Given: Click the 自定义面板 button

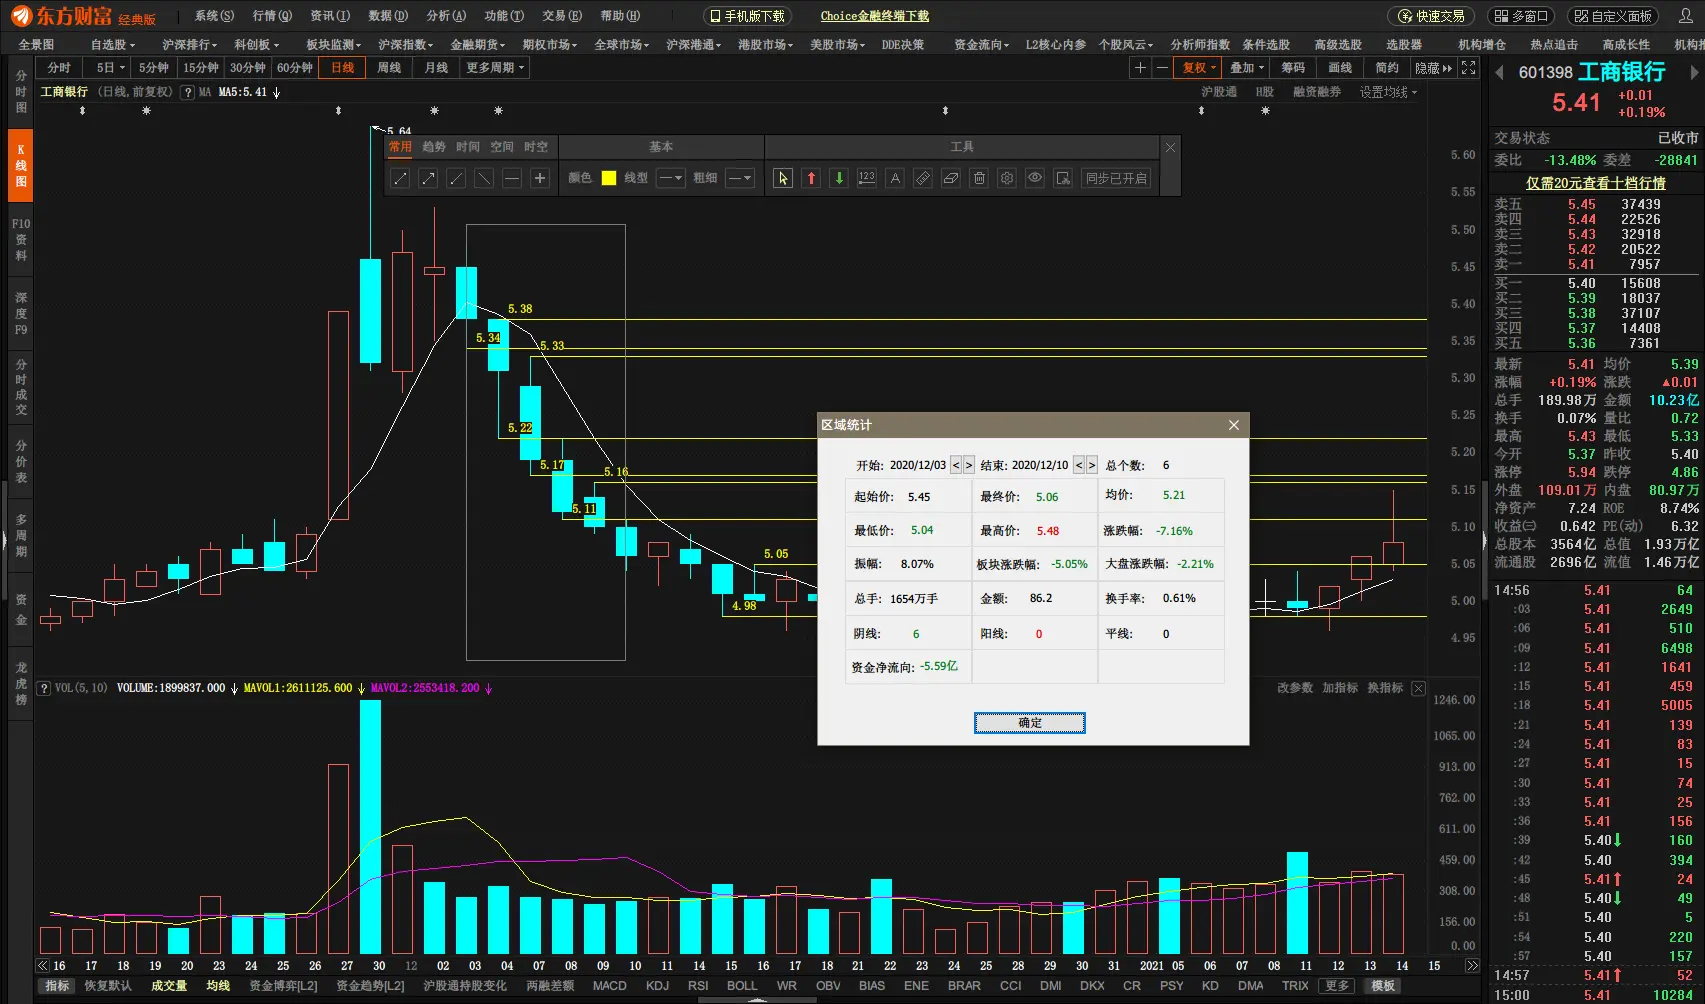Looking at the screenshot, I should 1613,16.
